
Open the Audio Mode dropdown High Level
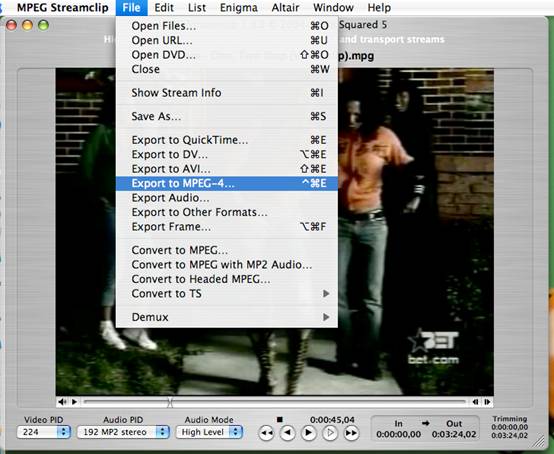pos(209,432)
